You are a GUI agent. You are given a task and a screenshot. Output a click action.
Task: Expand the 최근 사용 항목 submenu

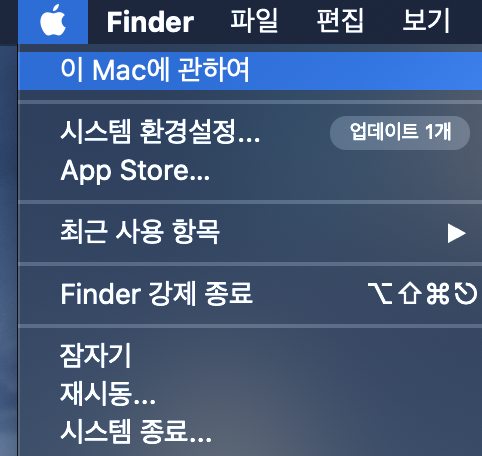[250, 232]
